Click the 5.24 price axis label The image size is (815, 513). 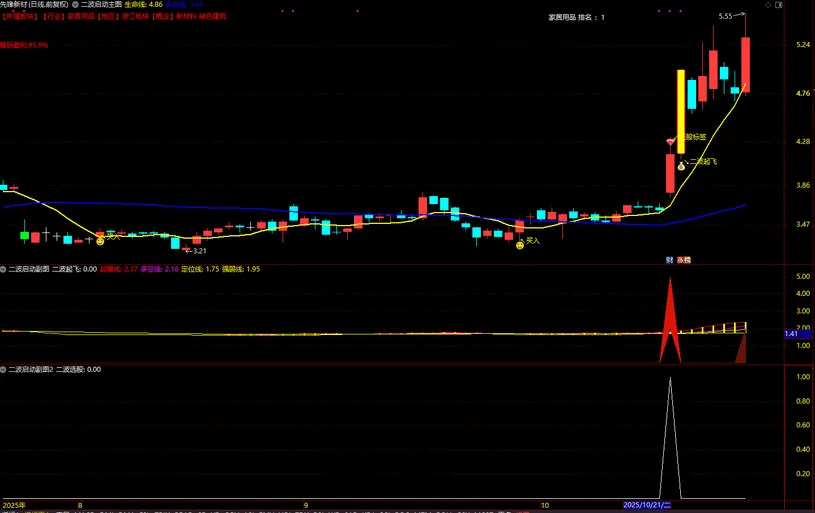point(803,45)
